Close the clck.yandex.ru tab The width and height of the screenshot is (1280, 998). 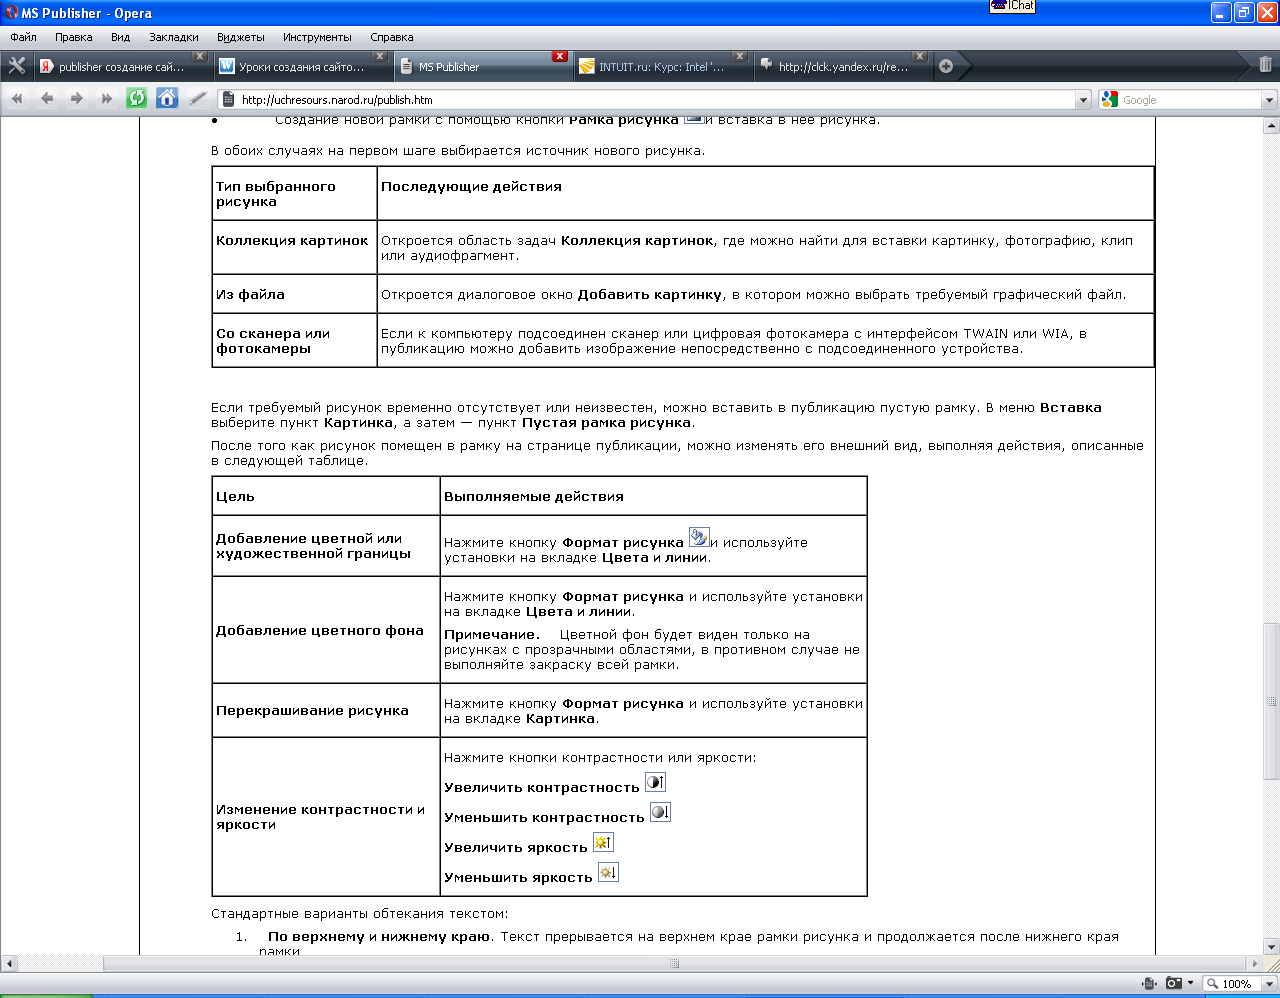[x=920, y=56]
